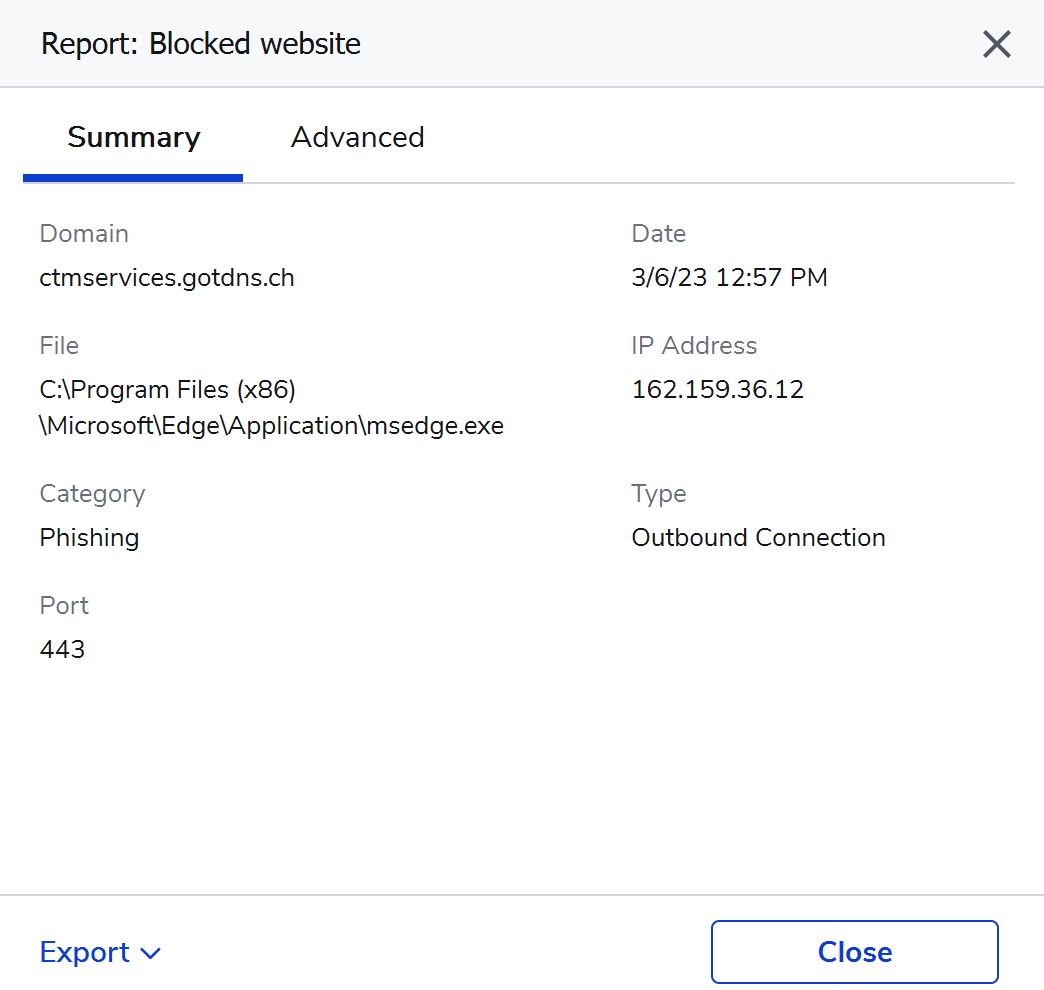Click the Phishing category value
Viewport: 1044px width, 990px height.
89,537
